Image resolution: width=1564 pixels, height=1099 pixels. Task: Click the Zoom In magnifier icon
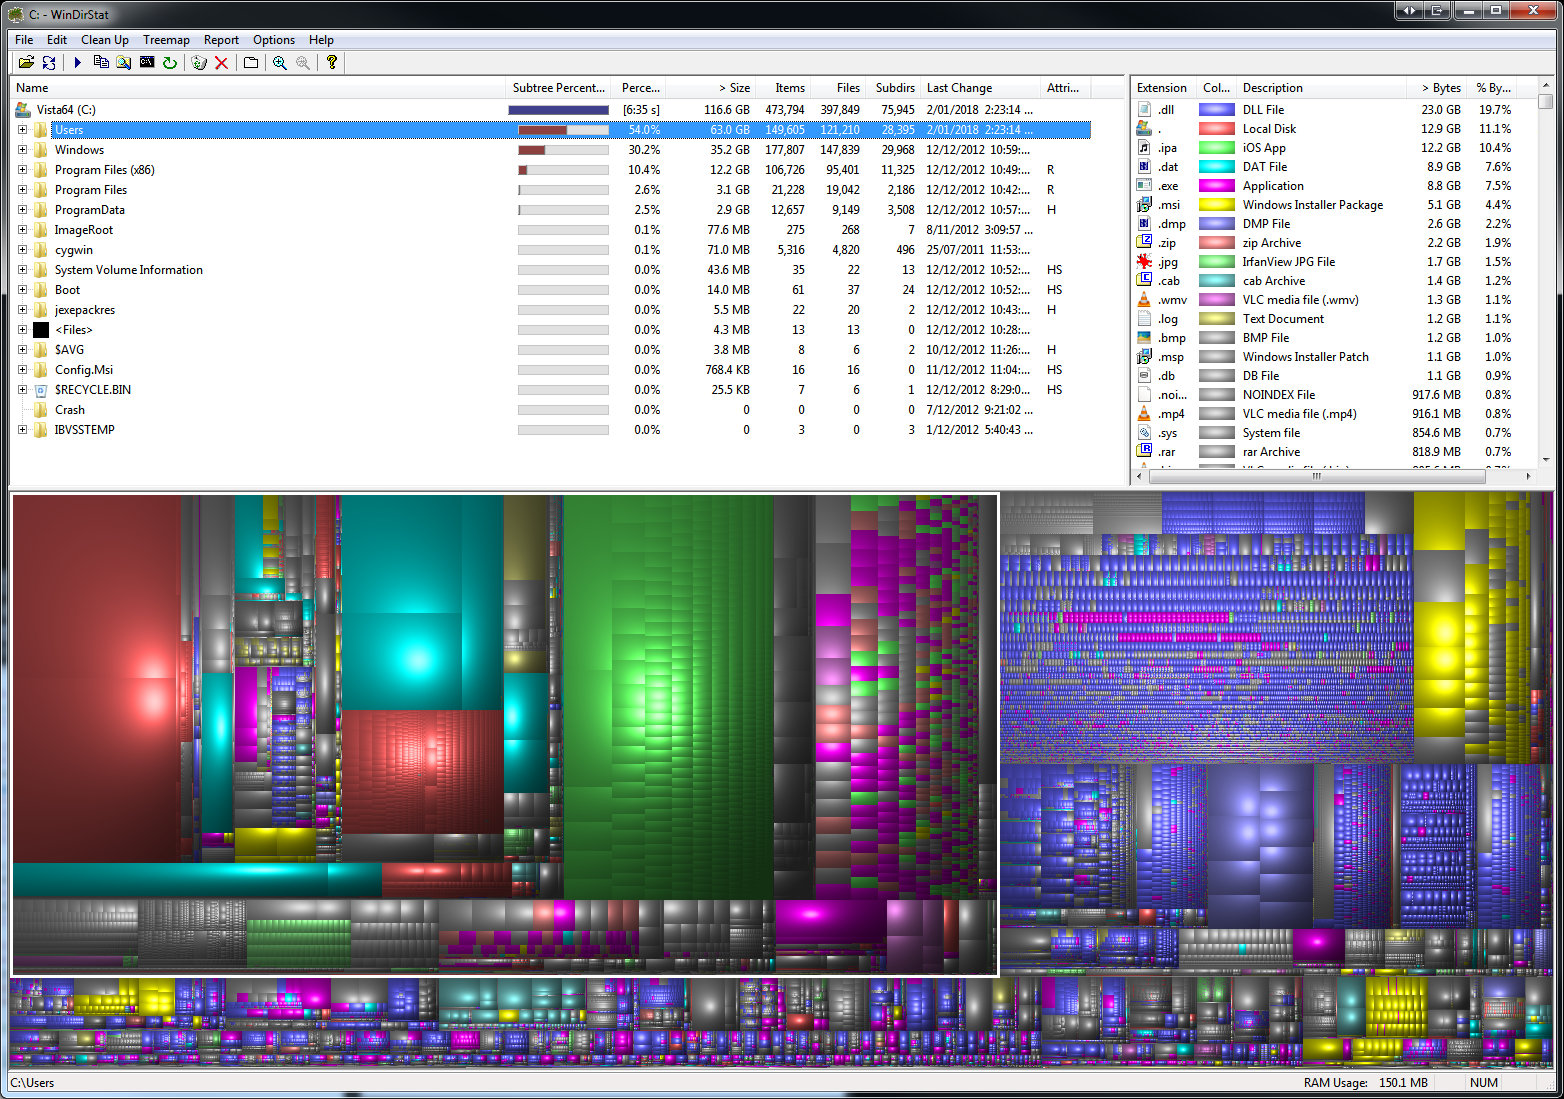click(280, 63)
